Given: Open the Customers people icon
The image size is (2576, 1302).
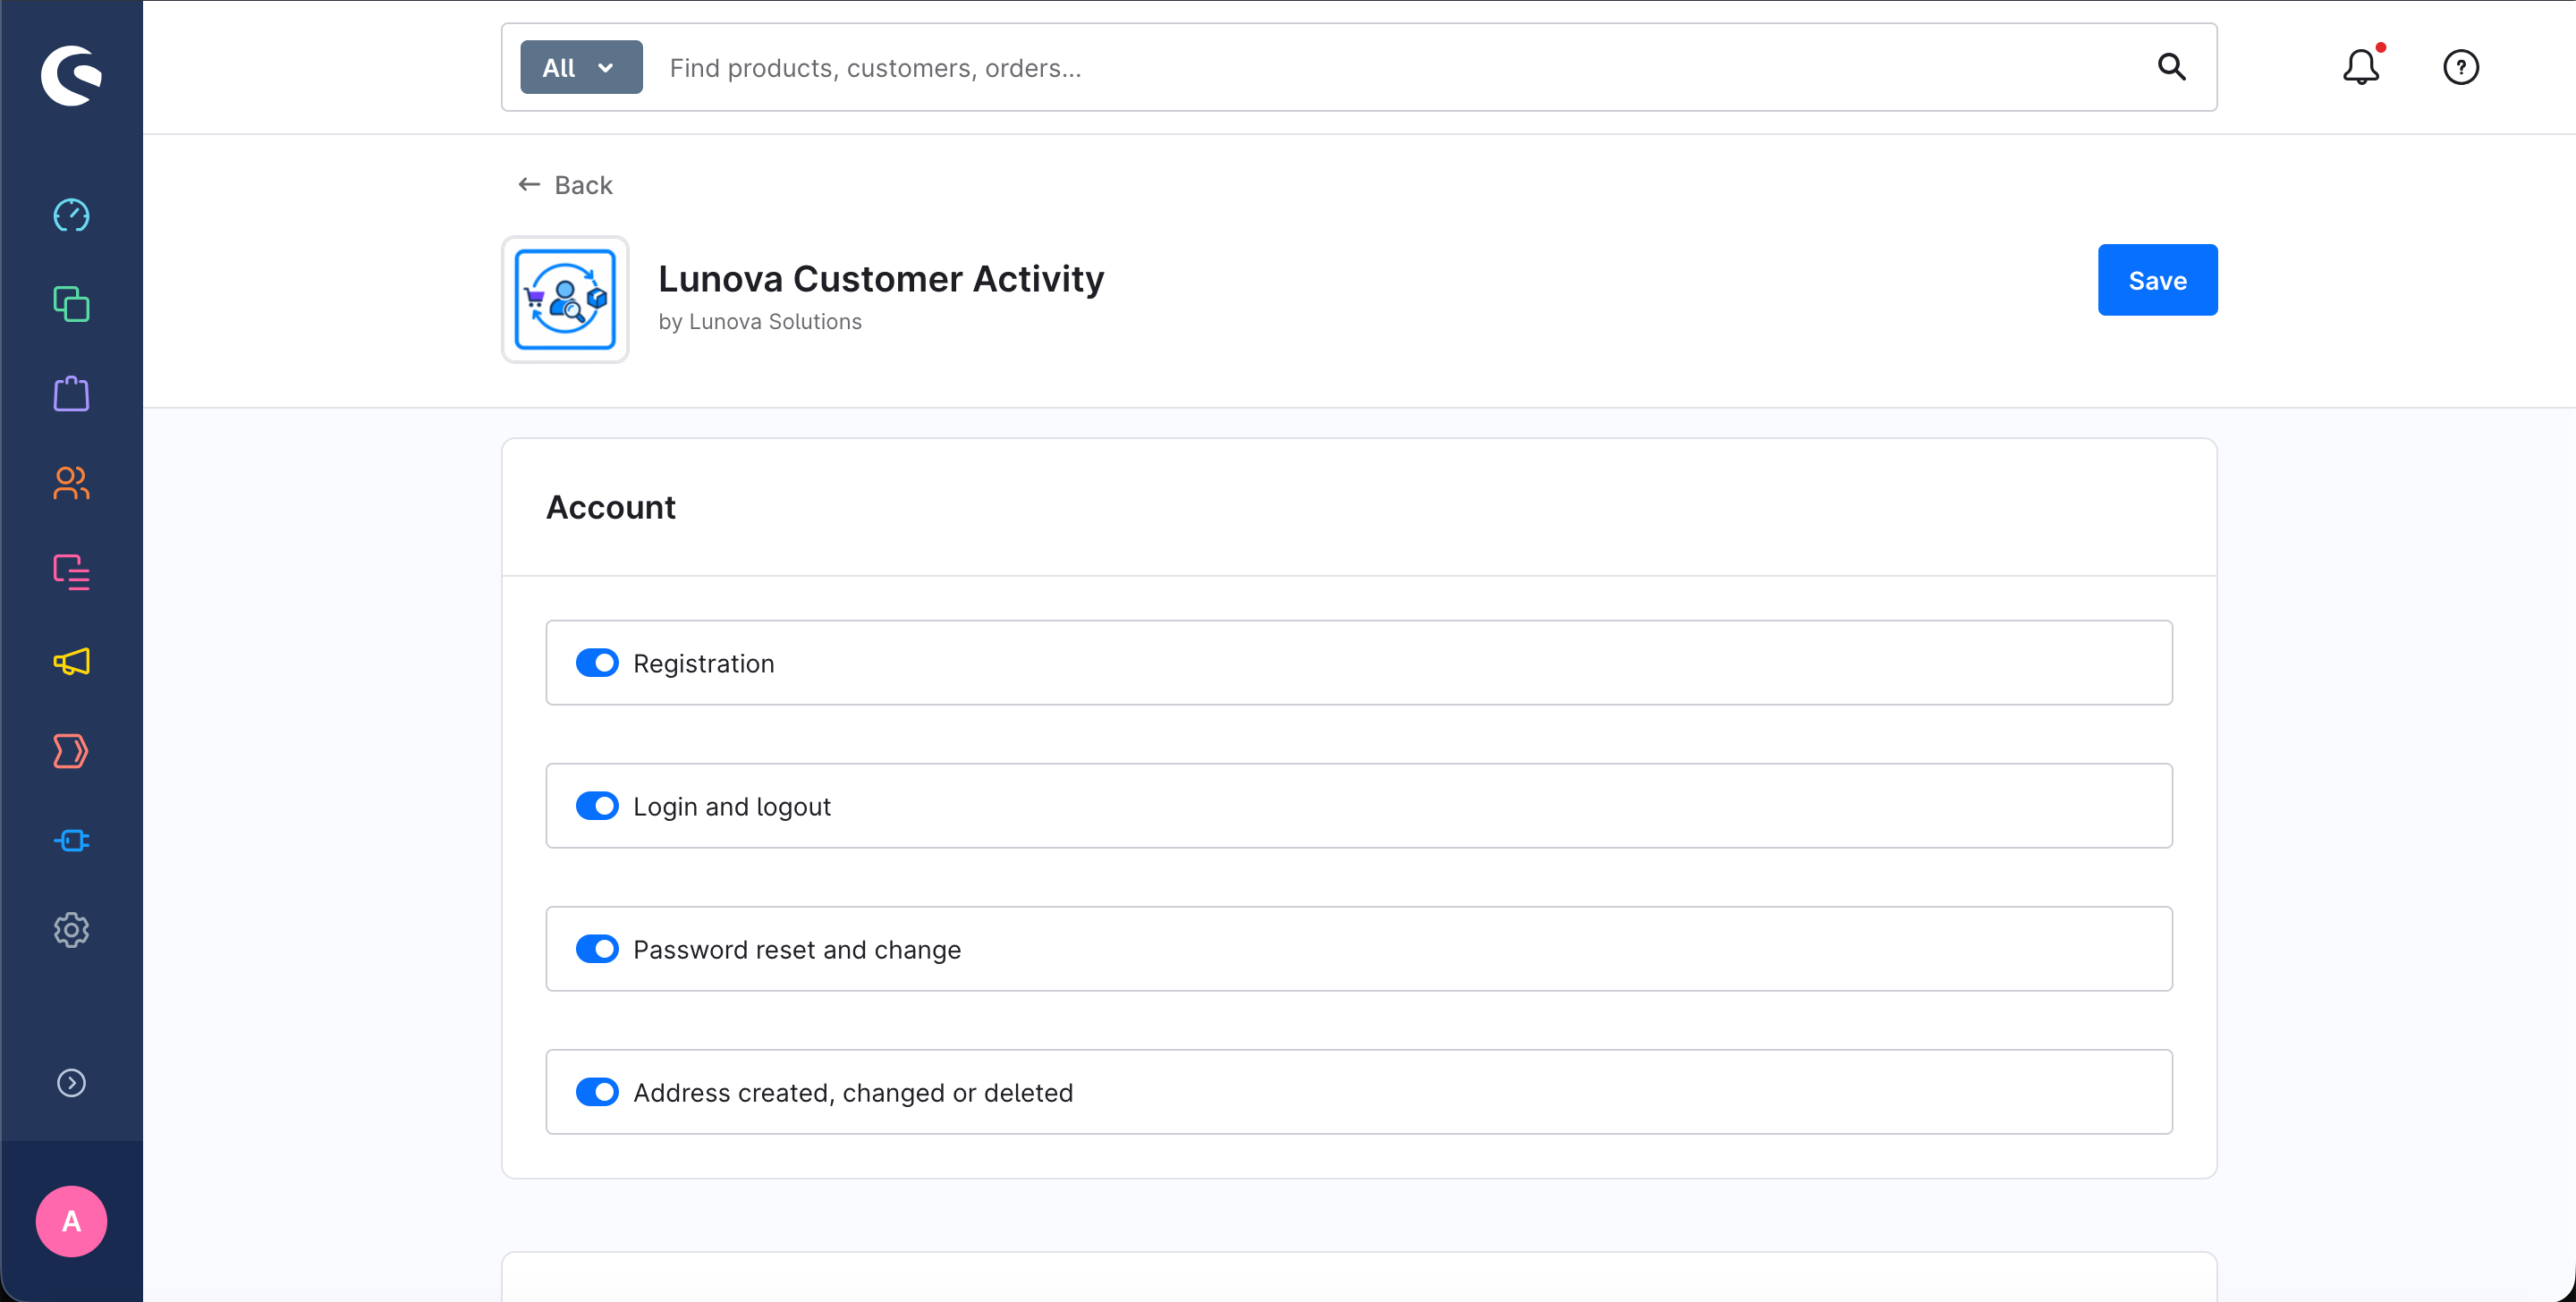Looking at the screenshot, I should coord(71,483).
